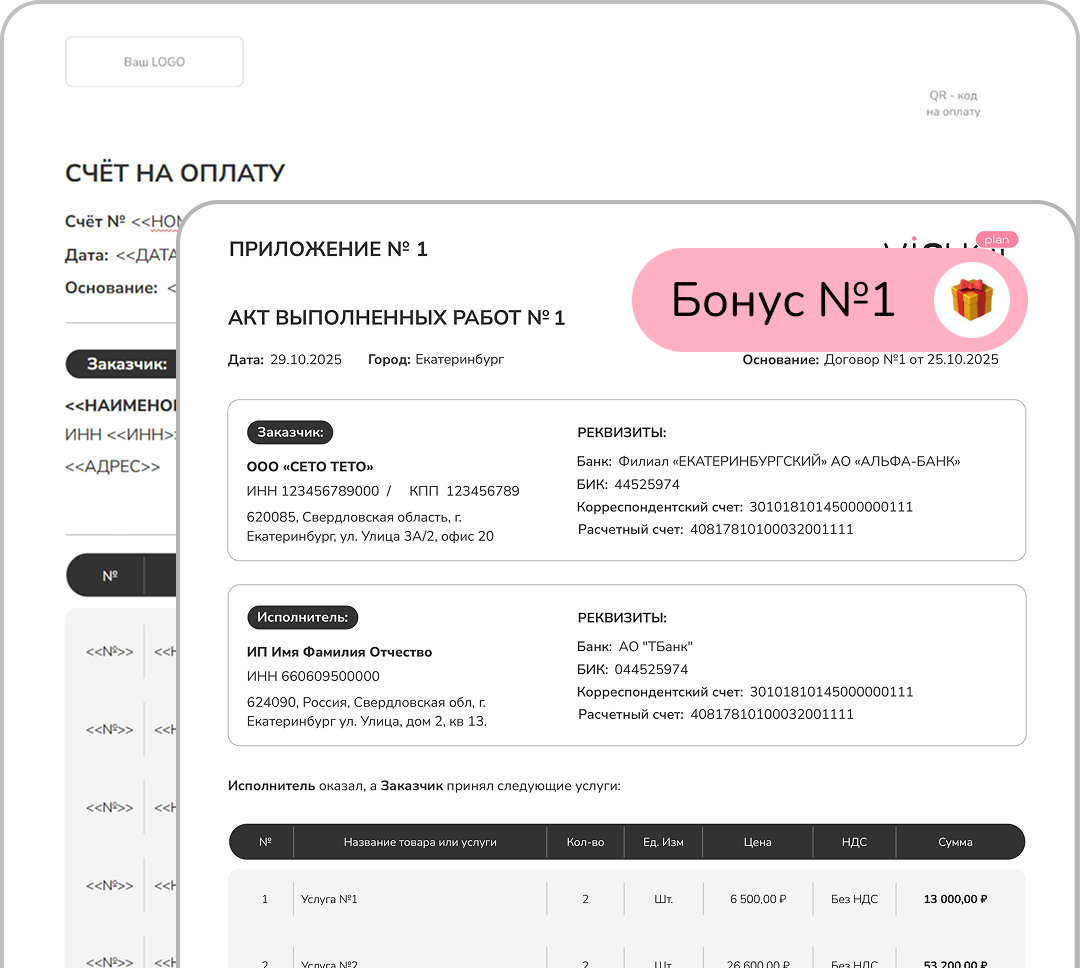Click the pink "plan" tag
This screenshot has width=1080, height=968.
click(x=996, y=240)
